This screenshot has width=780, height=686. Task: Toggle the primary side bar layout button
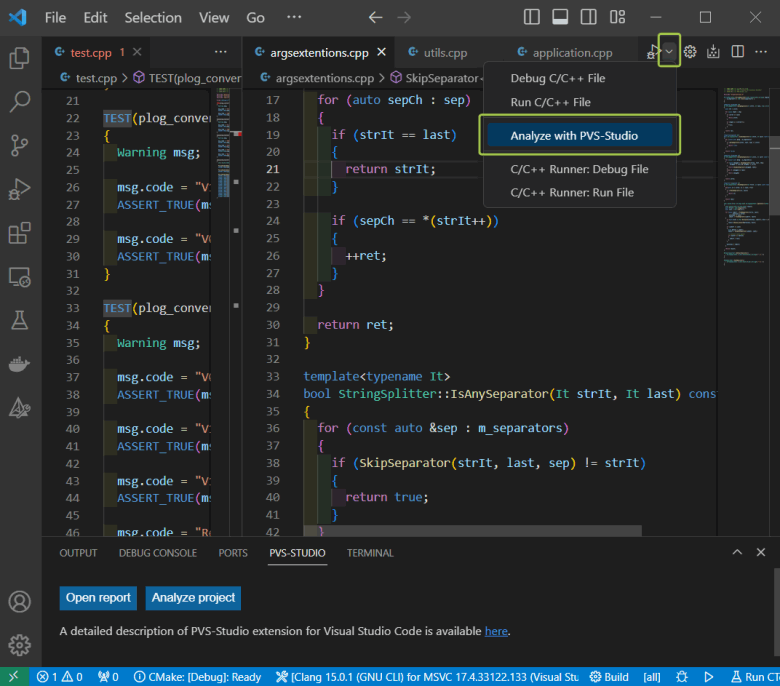pos(533,17)
